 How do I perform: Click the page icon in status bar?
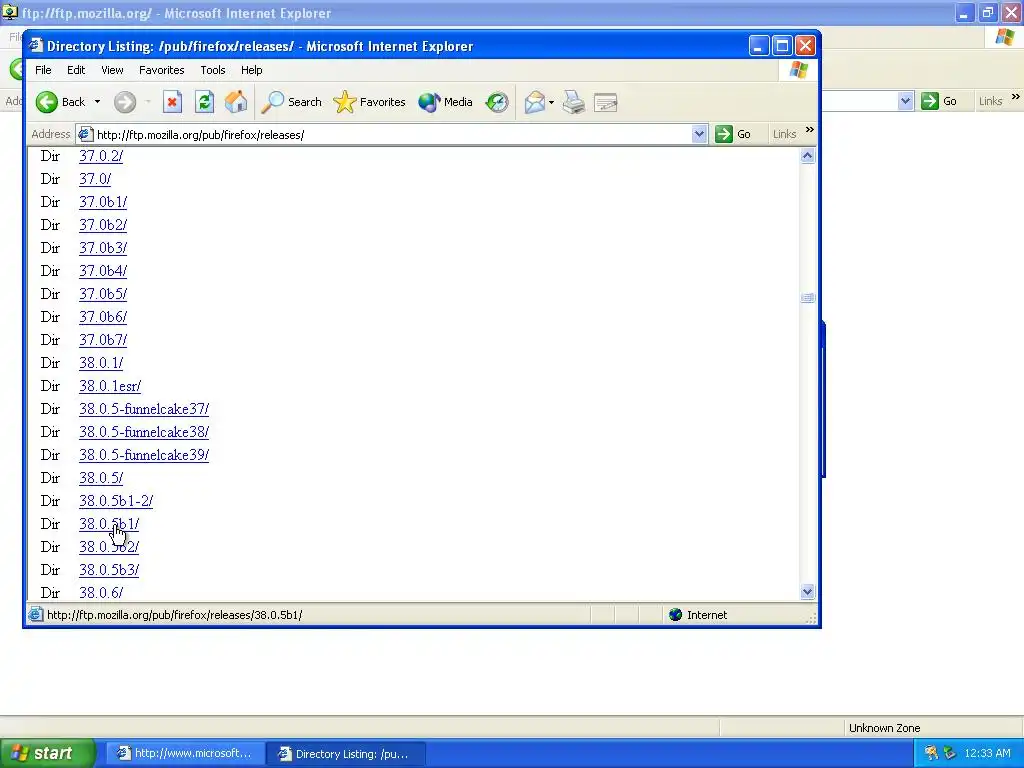36,615
